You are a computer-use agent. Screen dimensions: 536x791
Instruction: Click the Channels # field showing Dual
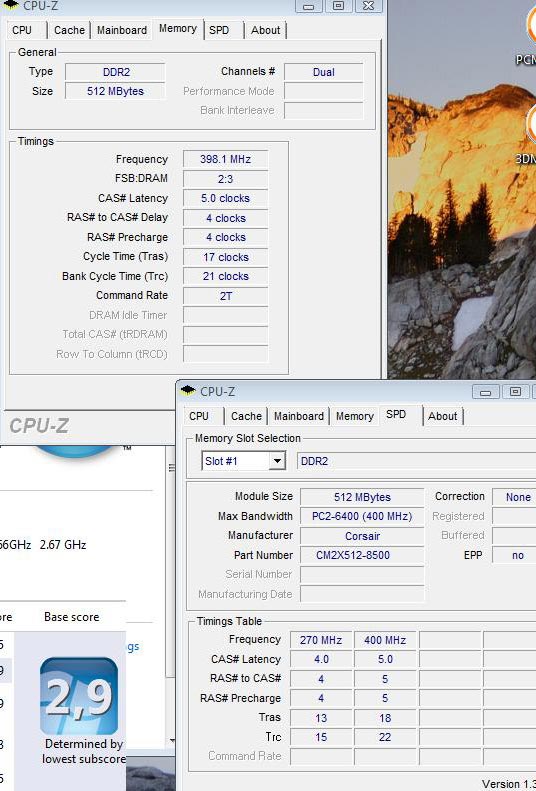coord(324,72)
